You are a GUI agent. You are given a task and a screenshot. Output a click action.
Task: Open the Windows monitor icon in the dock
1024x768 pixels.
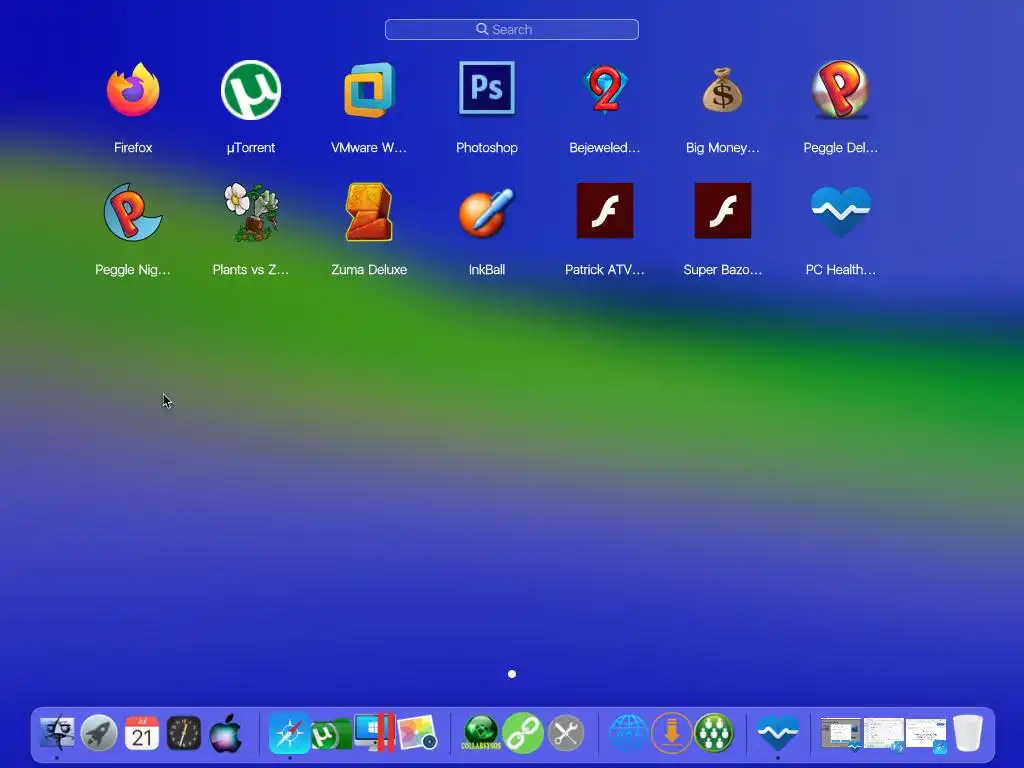375,733
